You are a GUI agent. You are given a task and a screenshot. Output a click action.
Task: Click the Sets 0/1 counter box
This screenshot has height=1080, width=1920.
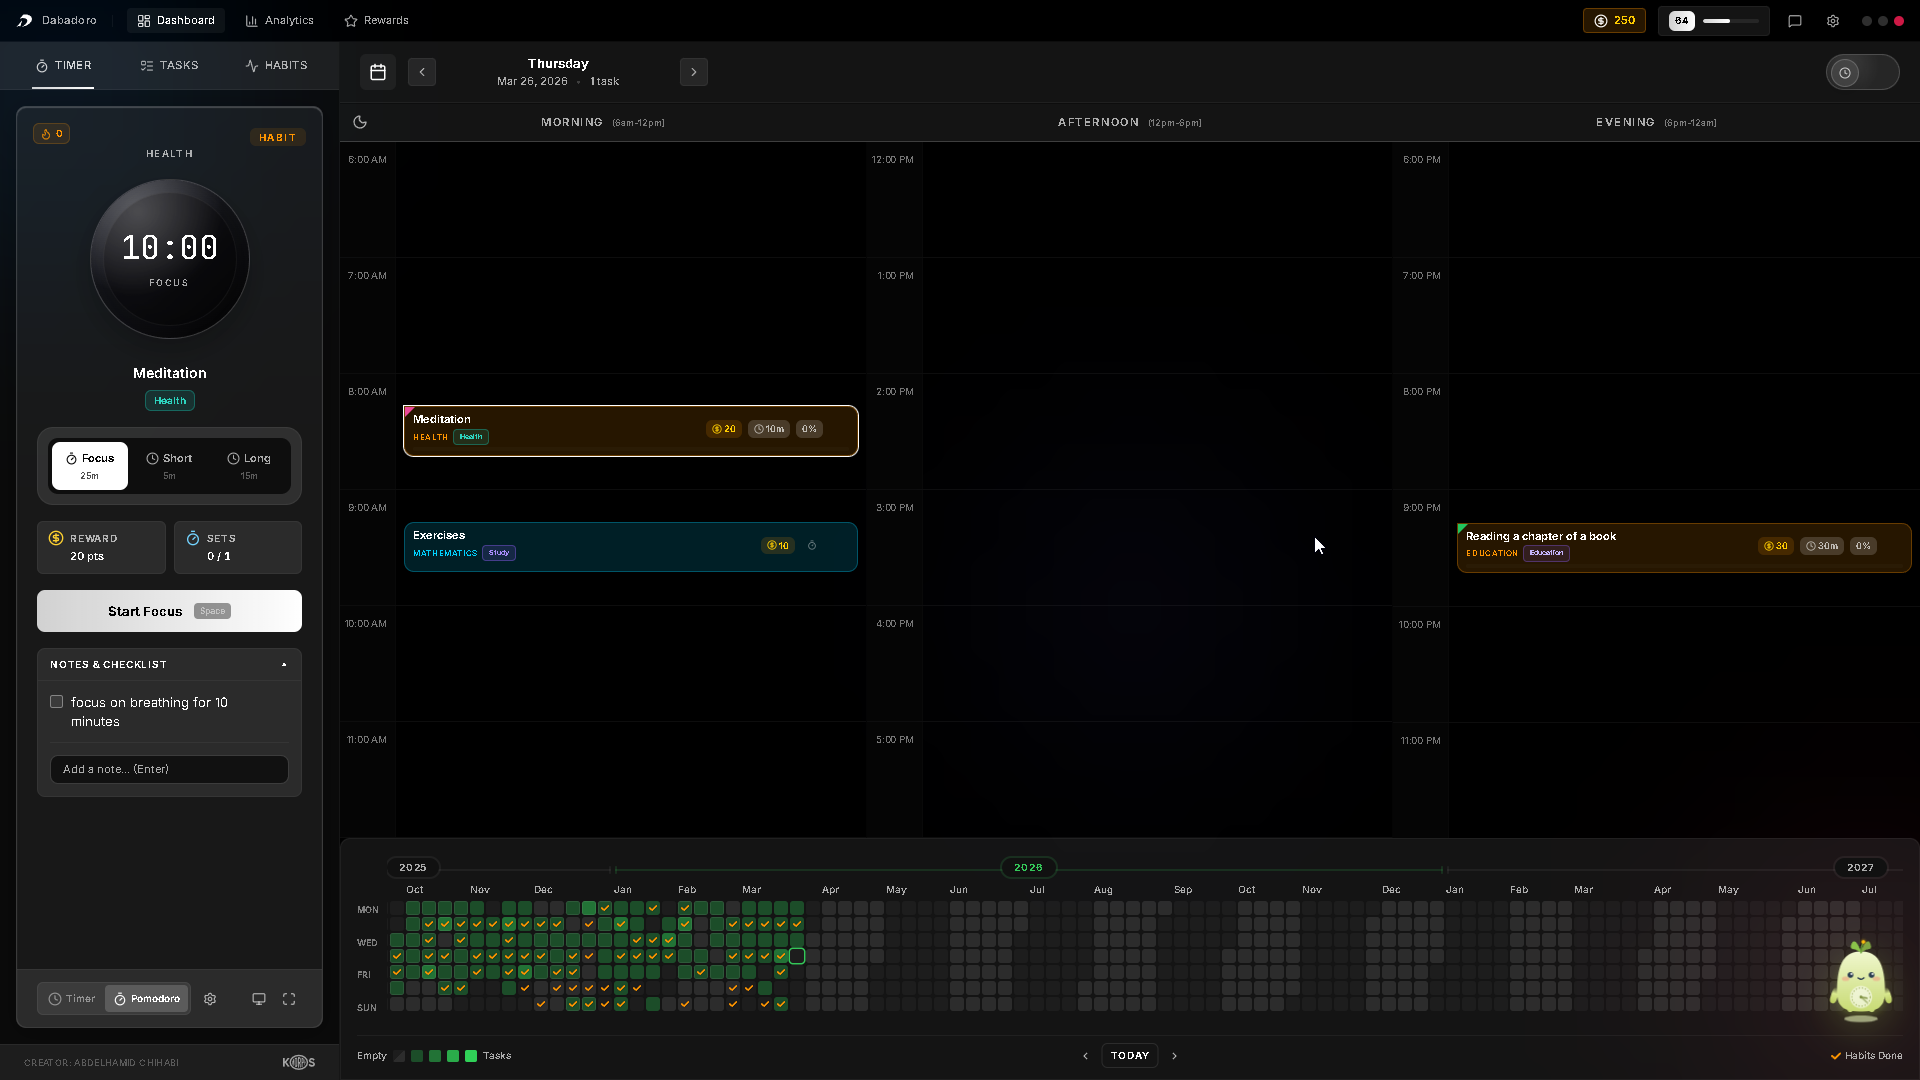coord(238,547)
